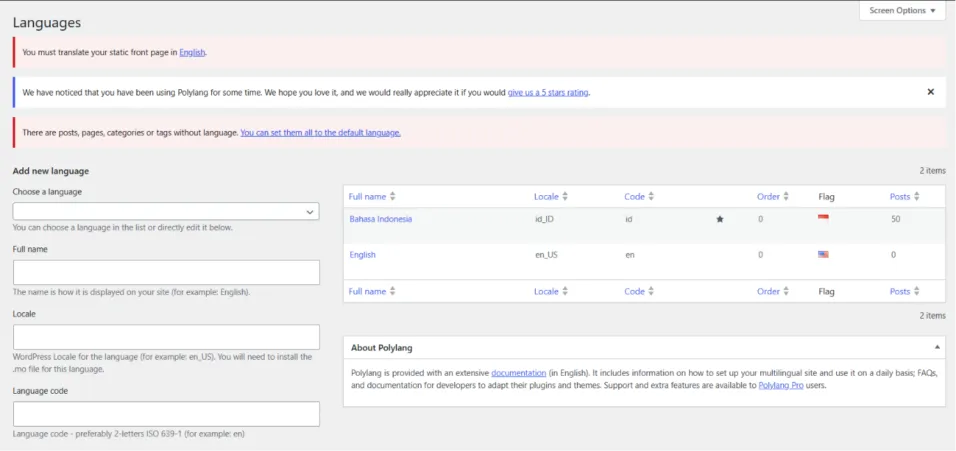The height and width of the screenshot is (451, 956).
Task: Open the English language entry in table
Action: coord(362,255)
